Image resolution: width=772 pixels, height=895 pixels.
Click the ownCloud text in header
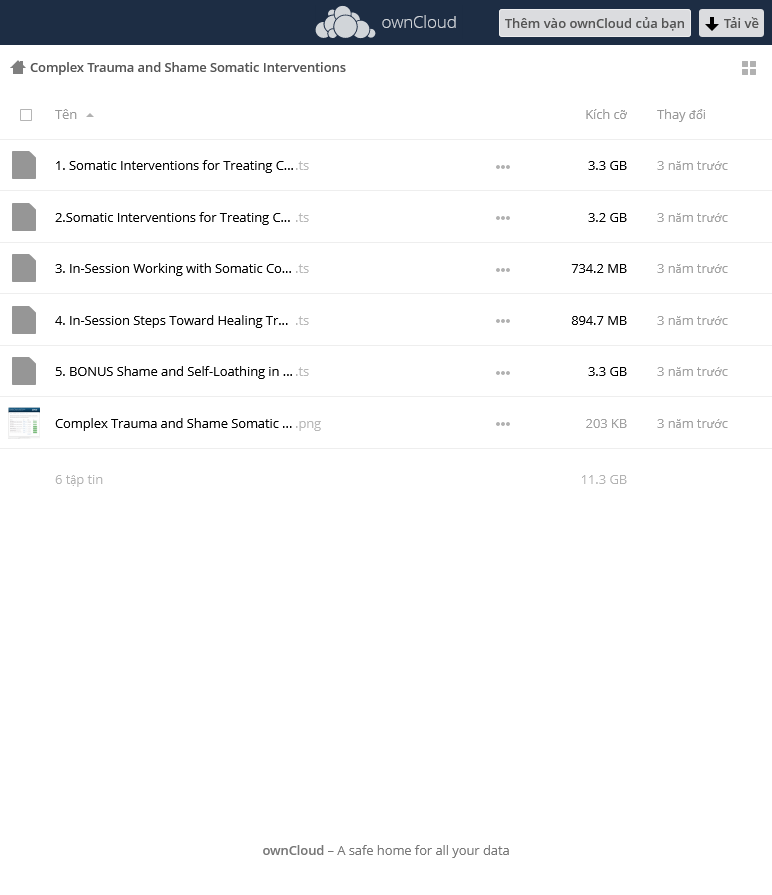pos(419,22)
